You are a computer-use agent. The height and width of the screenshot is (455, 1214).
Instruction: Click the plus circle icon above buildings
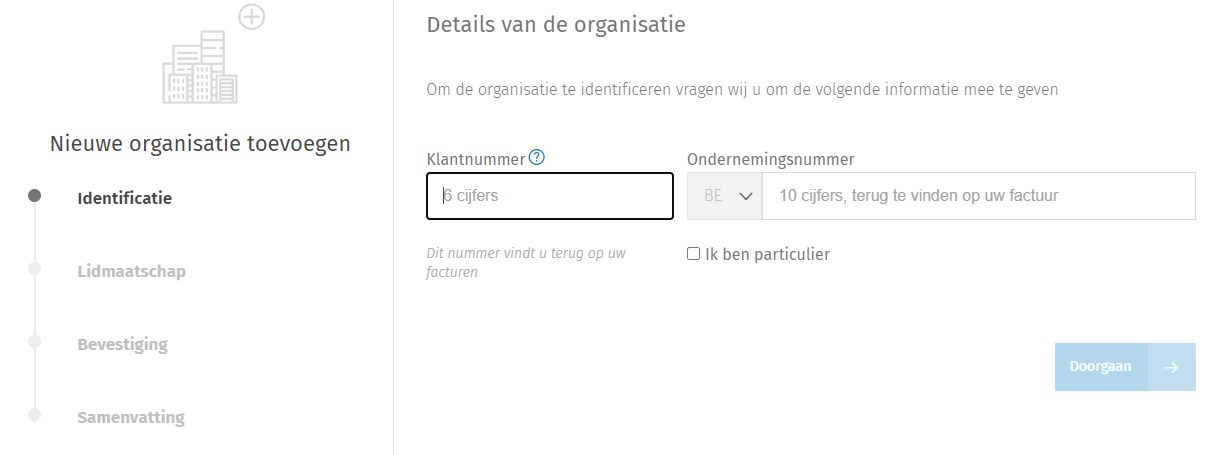click(252, 17)
